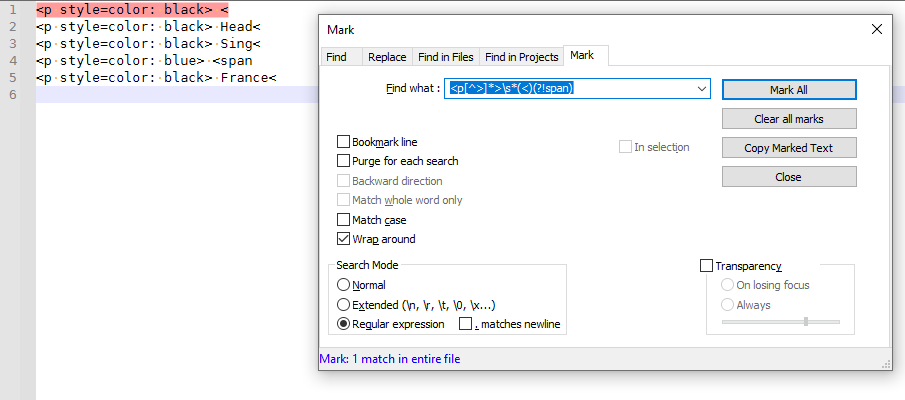905x400 pixels.
Task: Click Copy Marked Text button
Action: (x=788, y=148)
